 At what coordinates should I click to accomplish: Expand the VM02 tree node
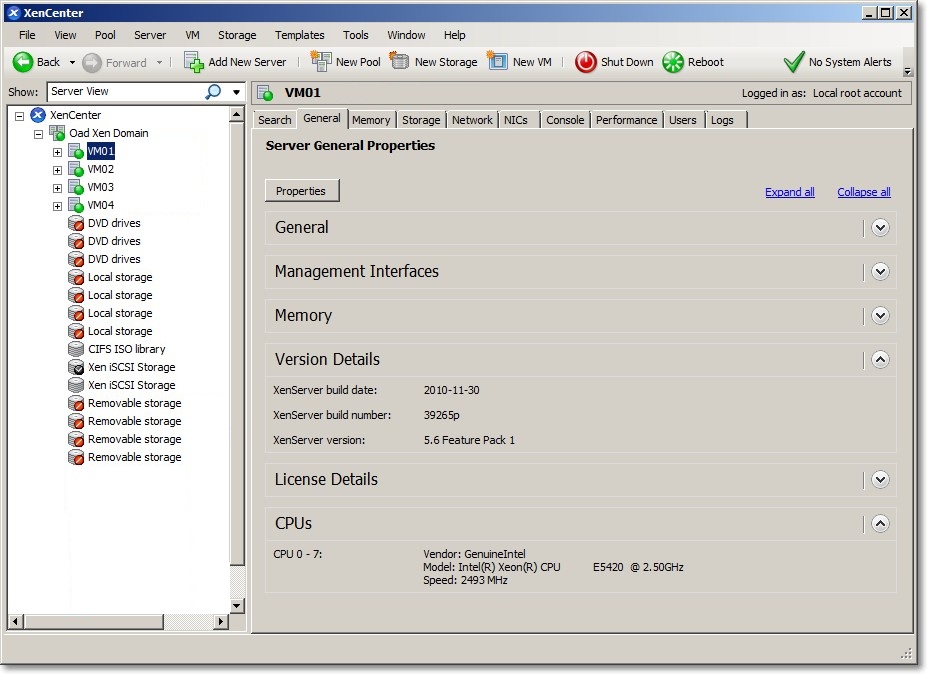(x=57, y=170)
